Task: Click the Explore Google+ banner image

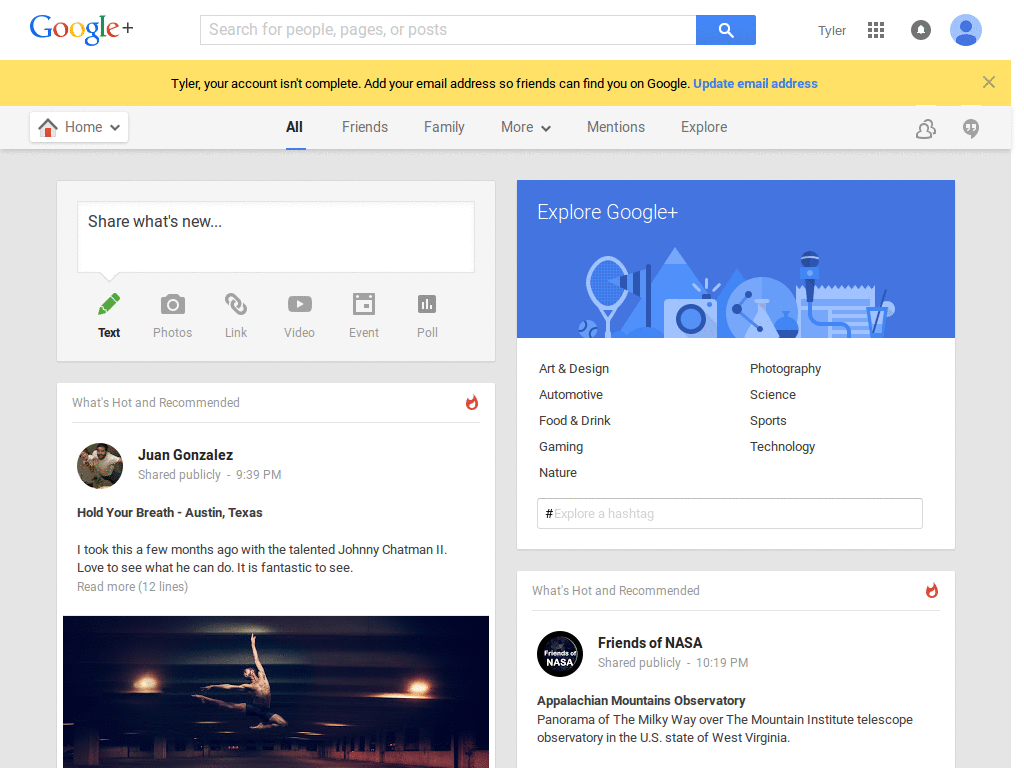Action: point(736,259)
